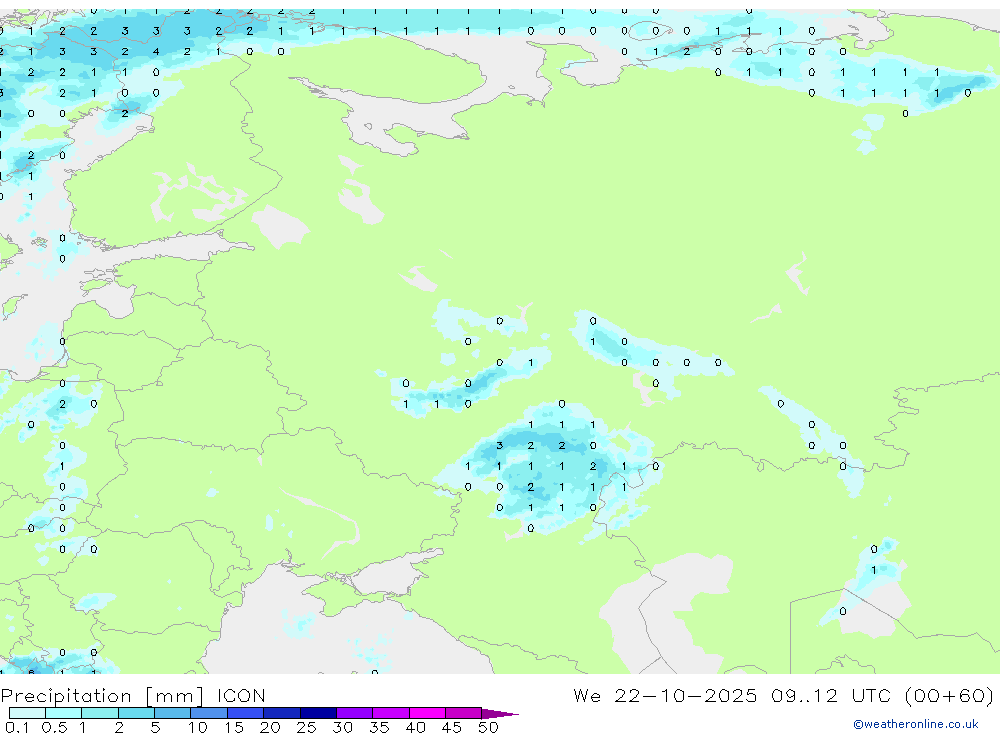Viewport: 1000px width, 733px height.
Task: Click the 45–50 mm legend swatch
Action: point(464,713)
